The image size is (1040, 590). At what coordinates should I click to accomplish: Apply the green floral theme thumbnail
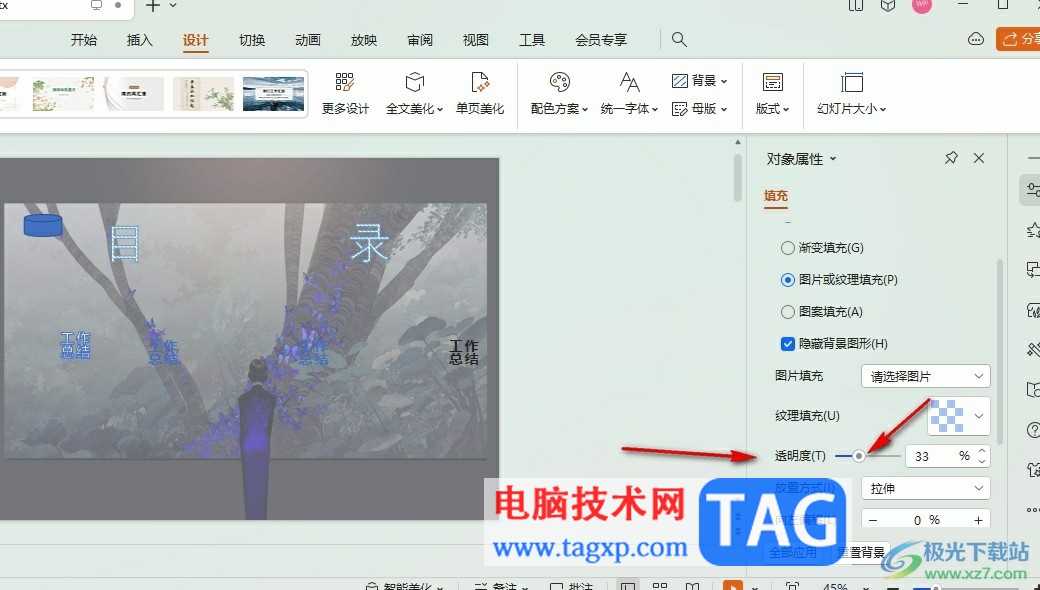pos(63,93)
